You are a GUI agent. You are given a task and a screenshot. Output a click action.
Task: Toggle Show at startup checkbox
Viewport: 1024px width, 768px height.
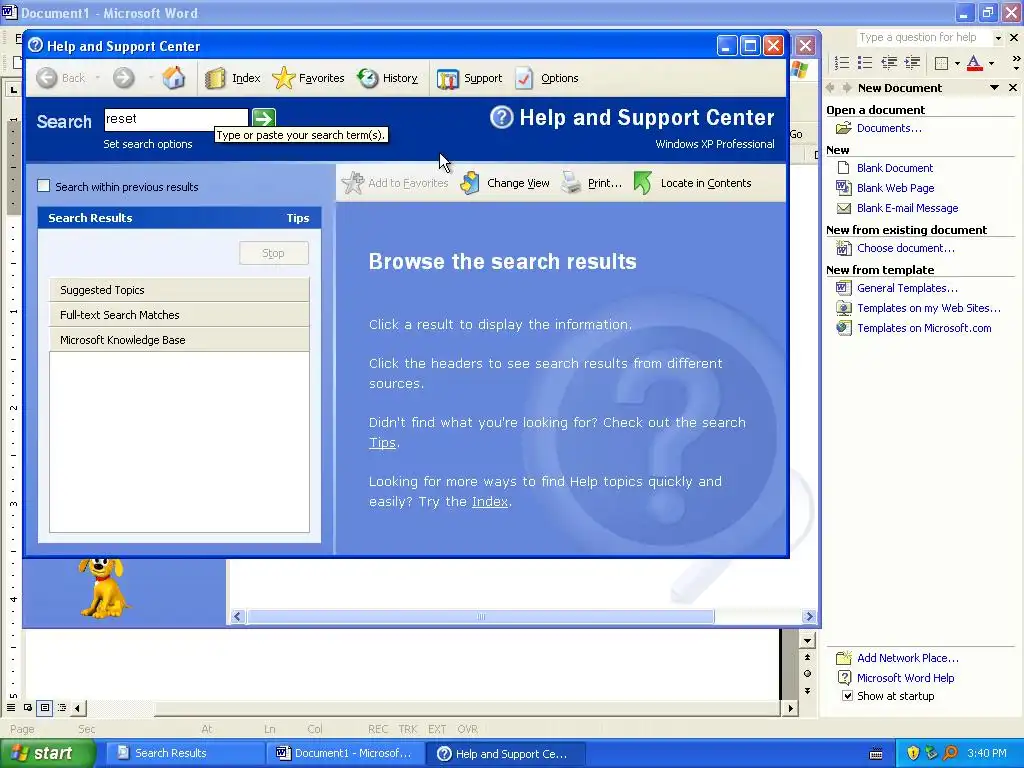[847, 696]
